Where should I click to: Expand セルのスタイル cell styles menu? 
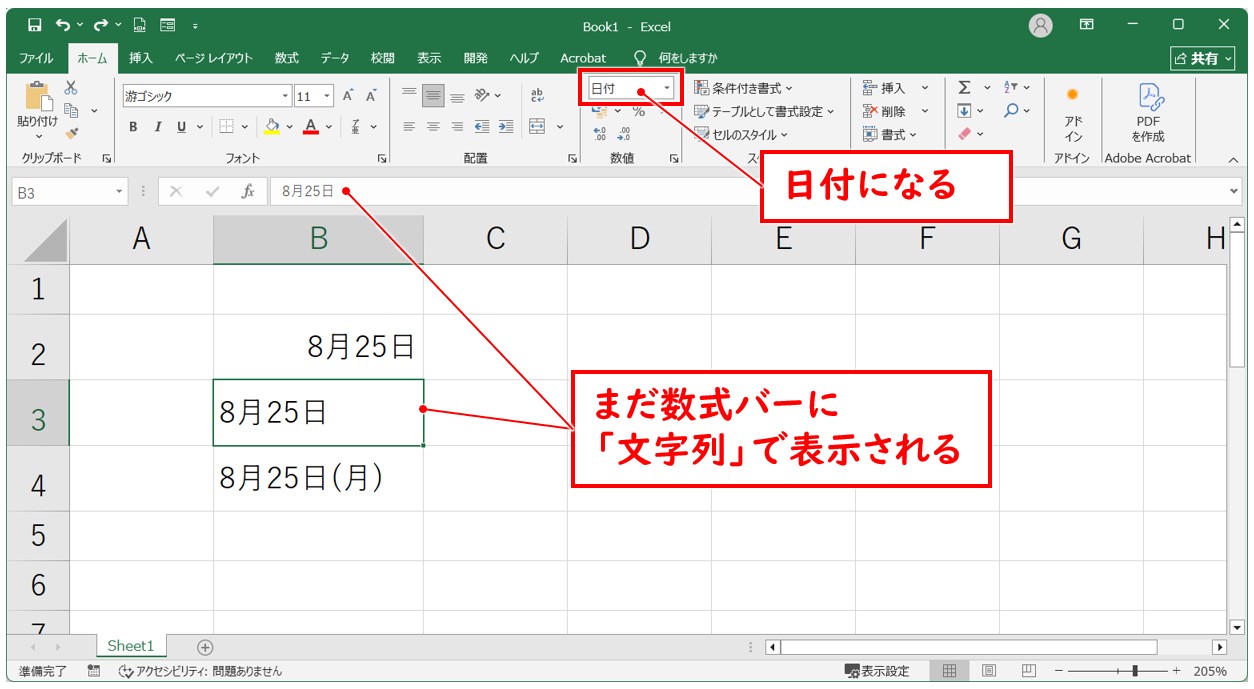pos(741,134)
